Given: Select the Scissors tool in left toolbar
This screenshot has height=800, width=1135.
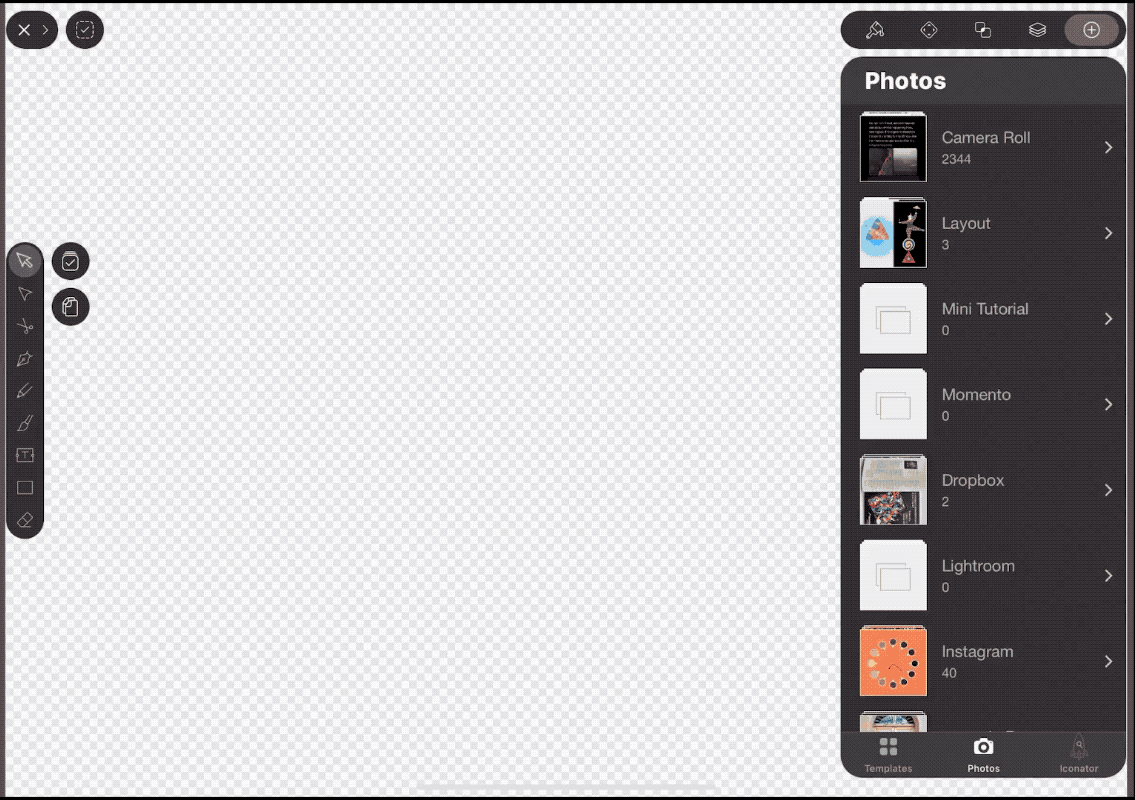Looking at the screenshot, I should (x=25, y=326).
